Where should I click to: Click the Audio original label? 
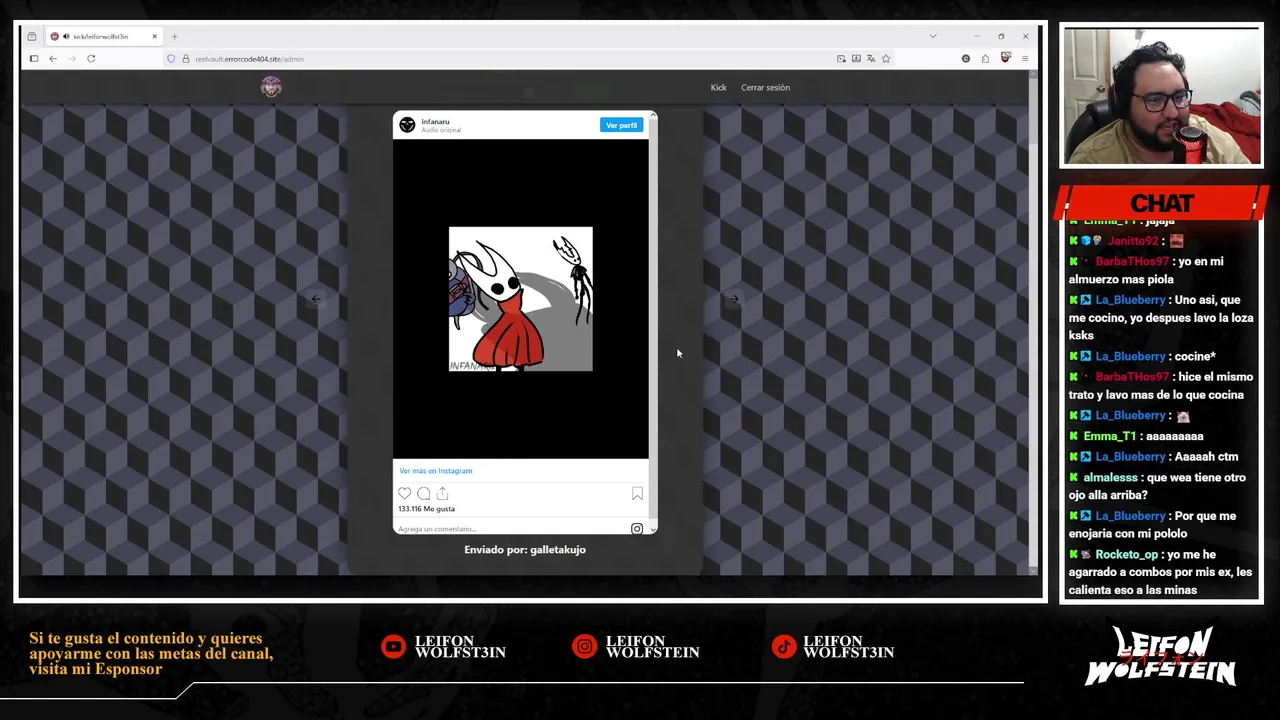pyautogui.click(x=441, y=130)
